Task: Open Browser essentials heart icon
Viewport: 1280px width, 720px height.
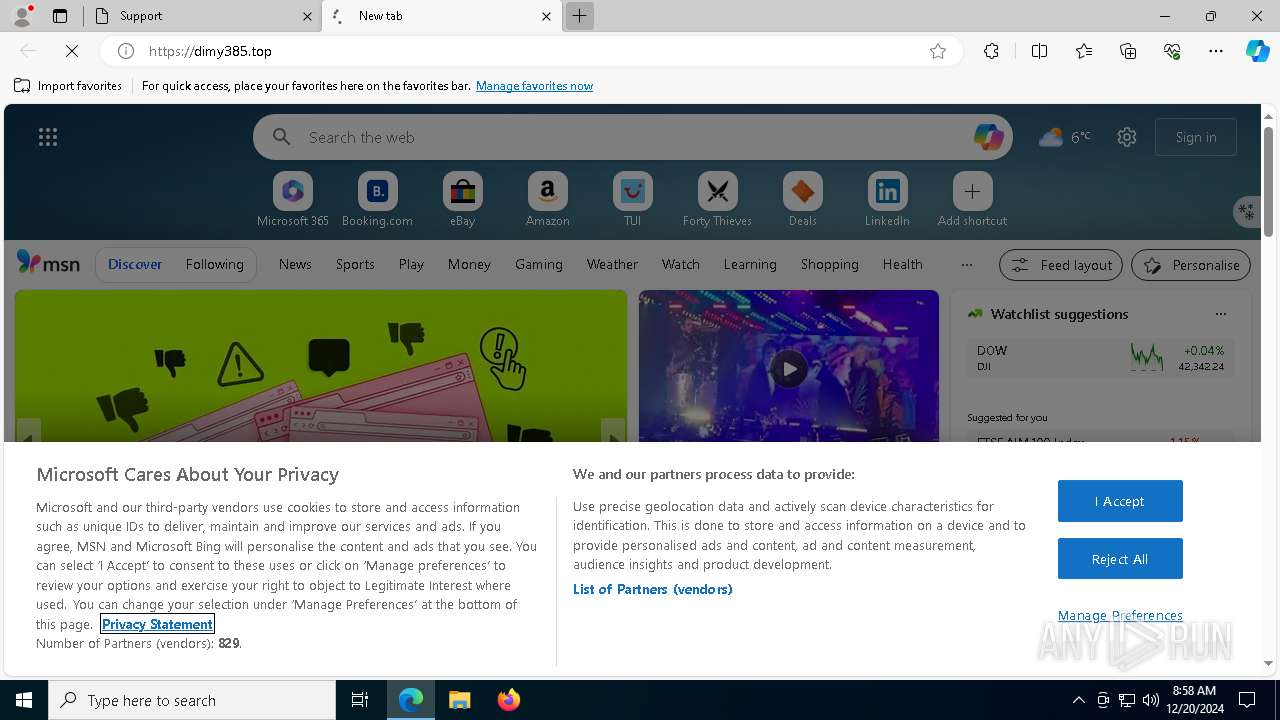Action: pyautogui.click(x=1172, y=51)
